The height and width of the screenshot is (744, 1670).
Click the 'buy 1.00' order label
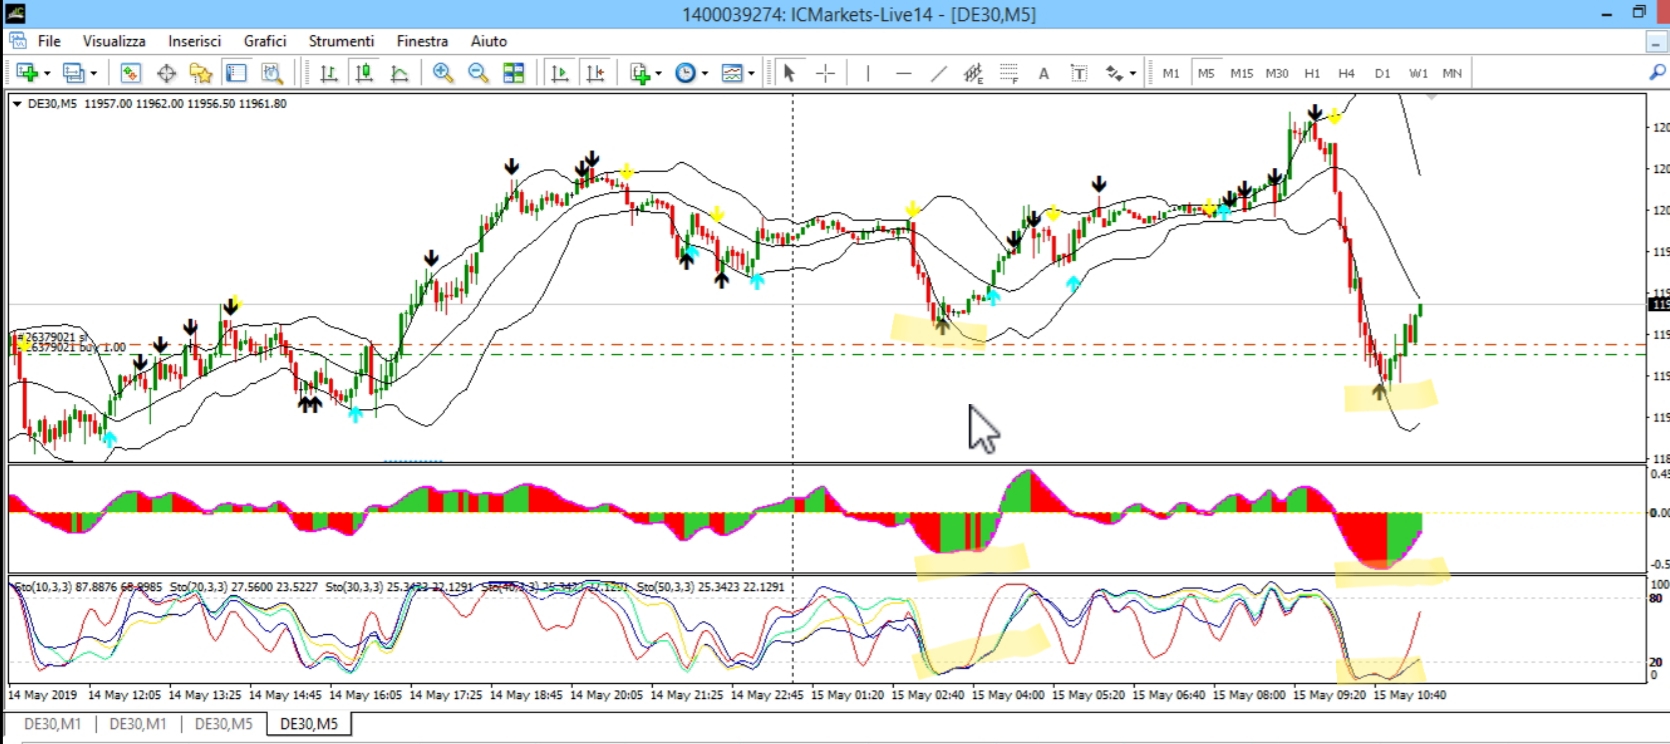click(x=101, y=348)
